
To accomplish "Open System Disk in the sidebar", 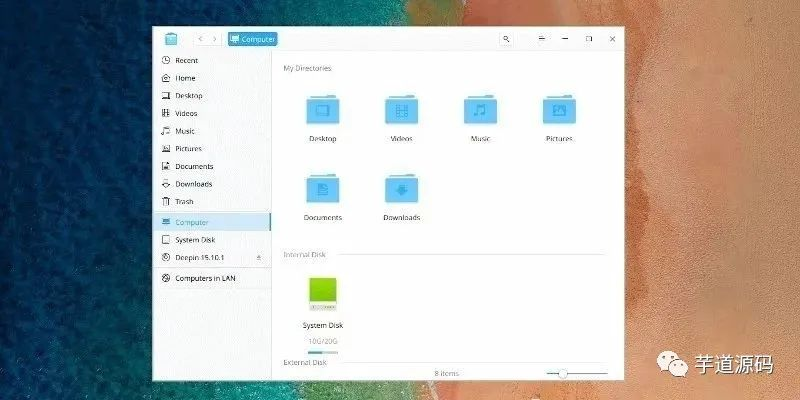I will [x=212, y=240].
